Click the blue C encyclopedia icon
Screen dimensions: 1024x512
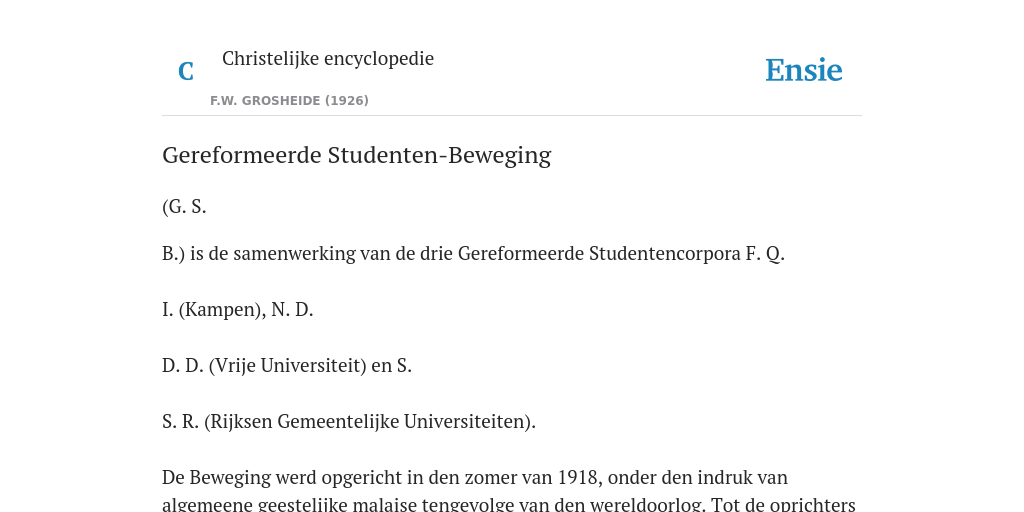pos(186,71)
